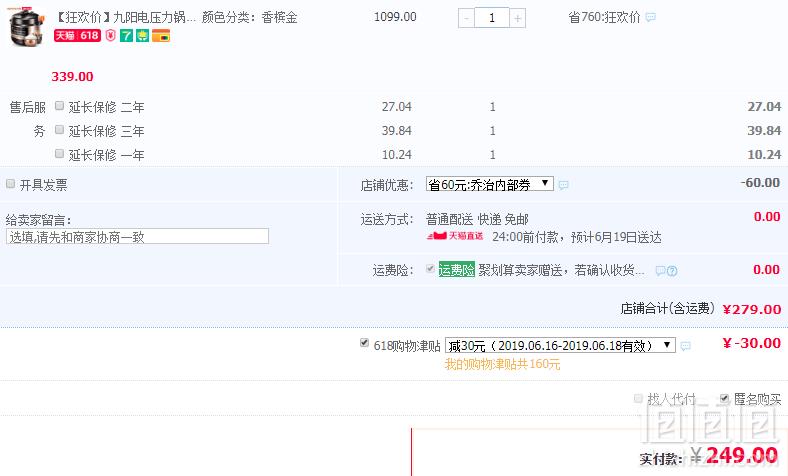The height and width of the screenshot is (476, 788).
Task: Toggle the 匿名购买 checkbox
Action: pyautogui.click(x=724, y=399)
